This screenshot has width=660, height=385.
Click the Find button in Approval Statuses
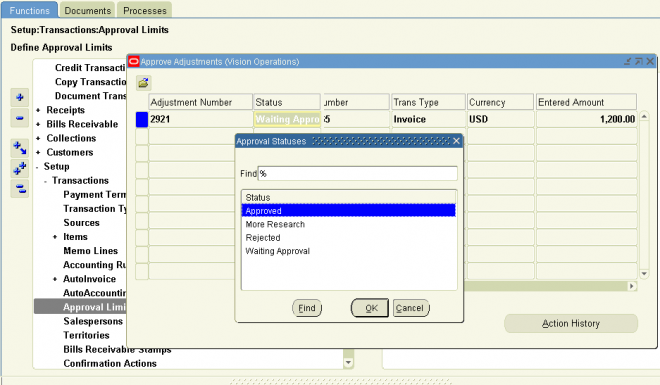coord(307,308)
